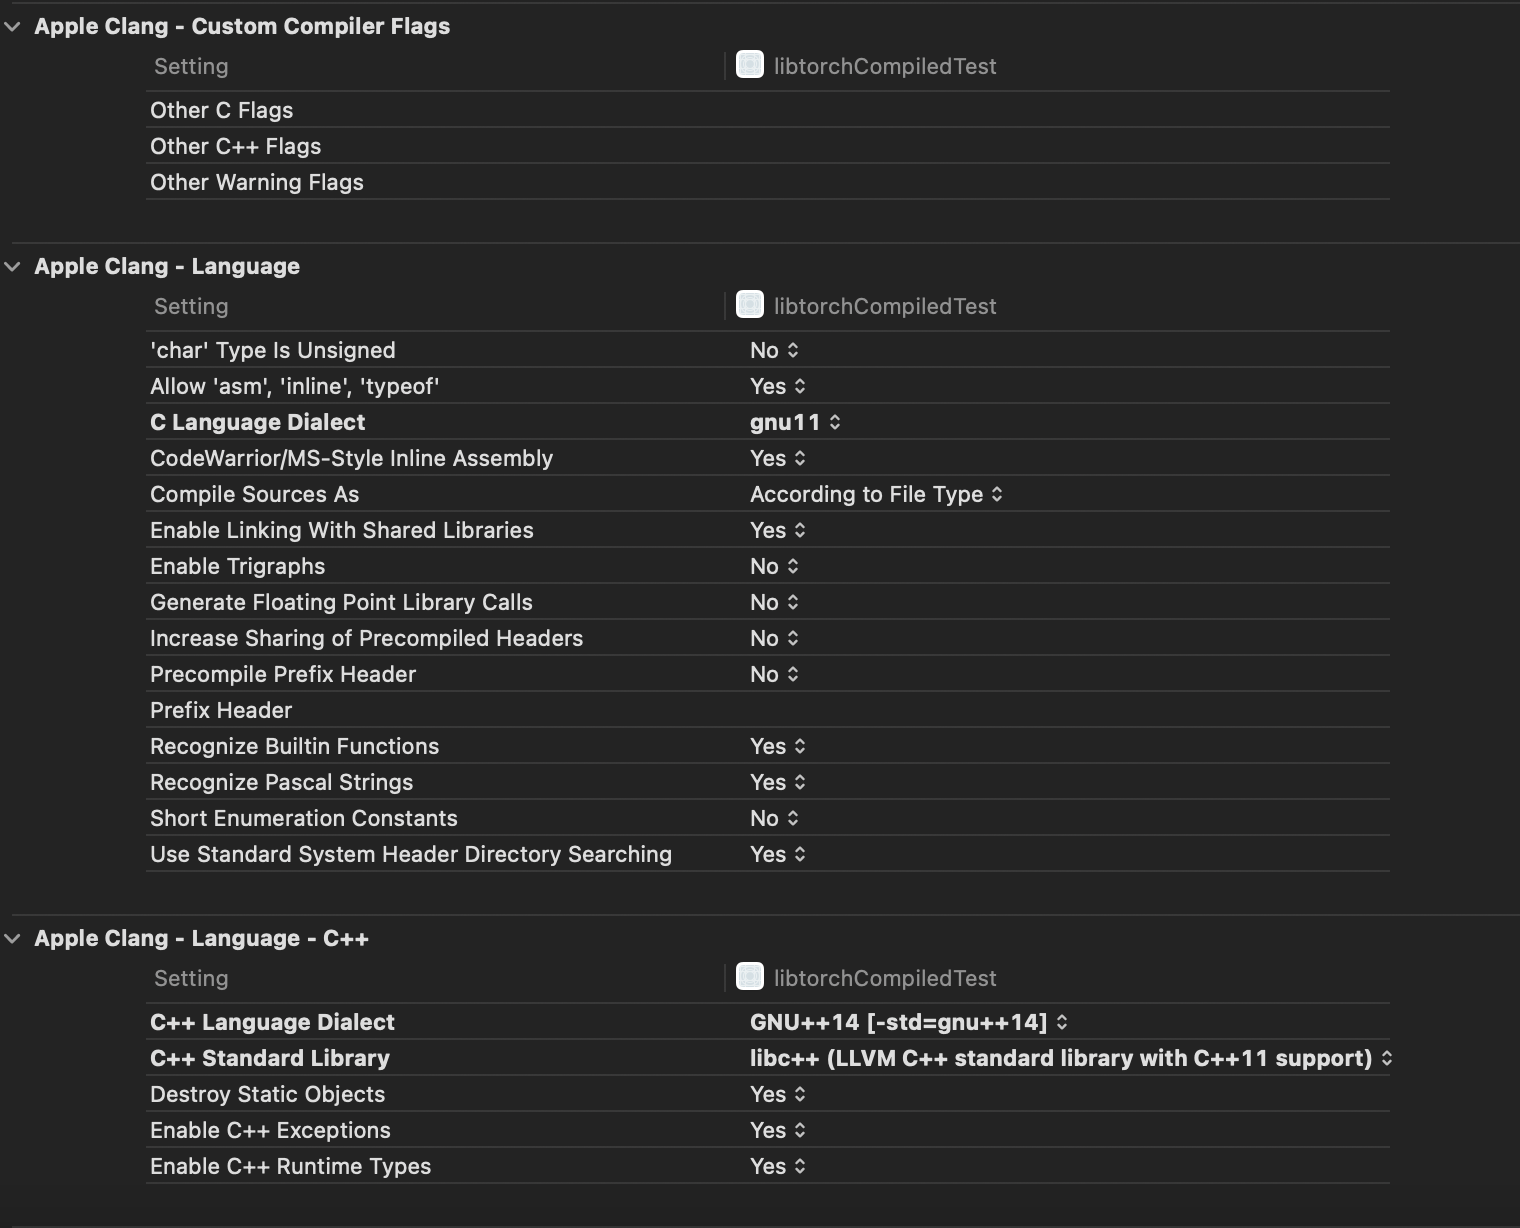Image resolution: width=1520 pixels, height=1228 pixels.
Task: Open the Compile Sources As dropdown
Action: [x=876, y=494]
